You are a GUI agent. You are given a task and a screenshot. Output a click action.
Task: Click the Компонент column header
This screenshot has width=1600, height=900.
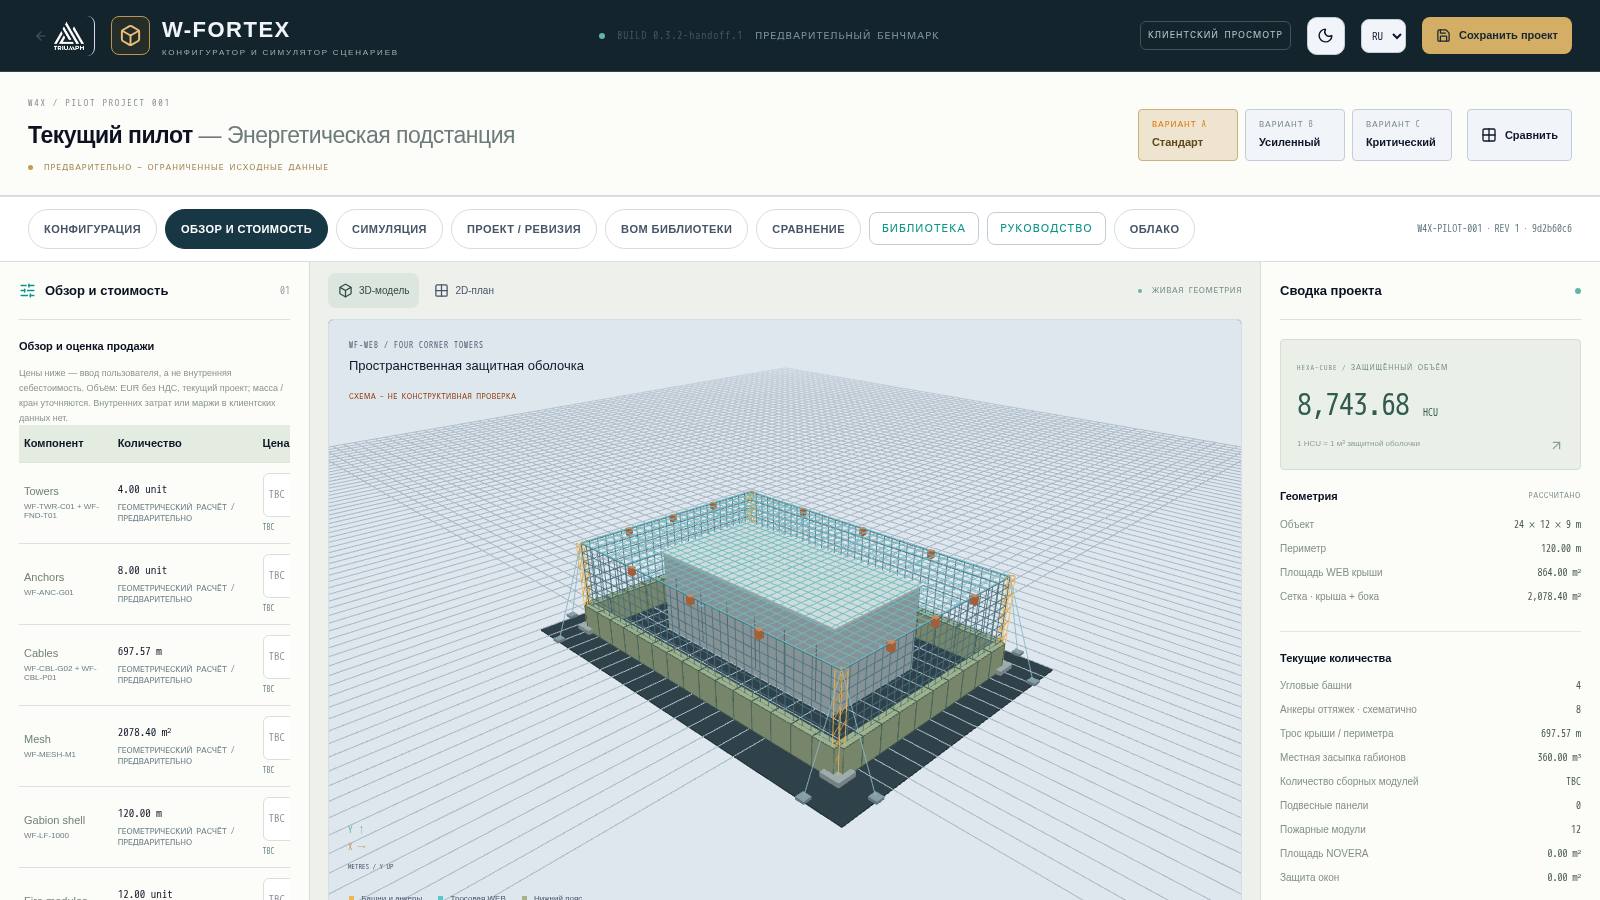click(x=54, y=443)
